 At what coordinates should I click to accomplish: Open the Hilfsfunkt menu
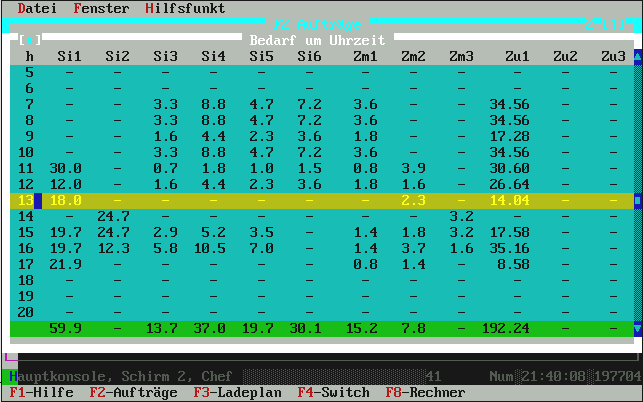pyautogui.click(x=185, y=8)
